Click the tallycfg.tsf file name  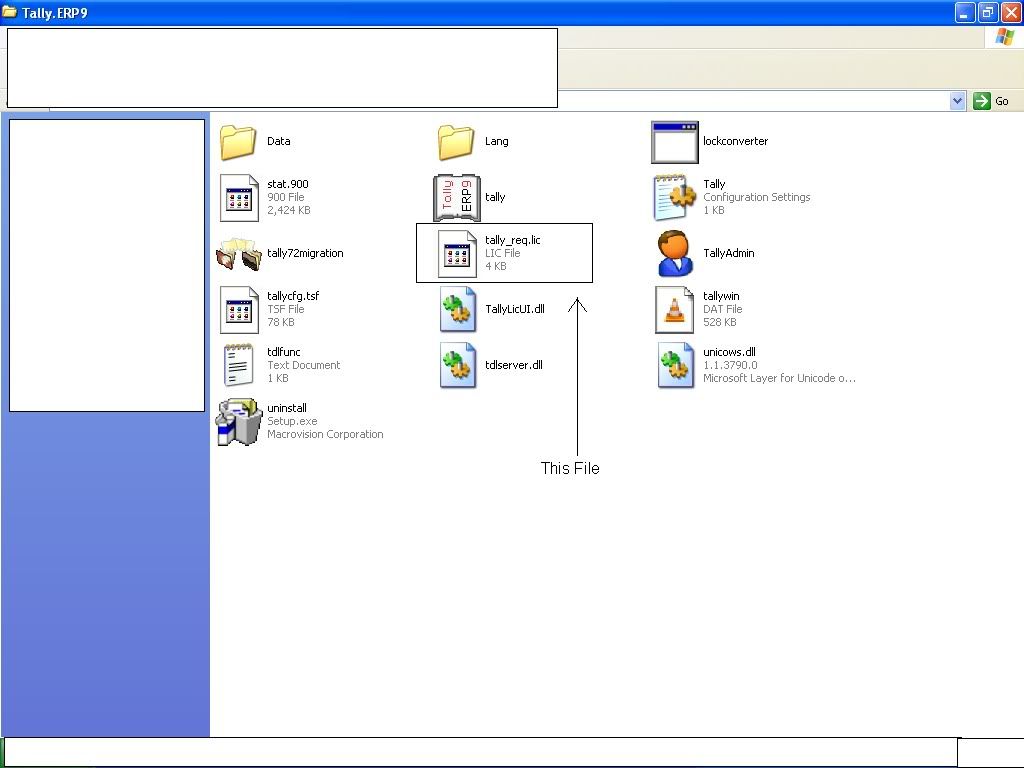point(293,296)
